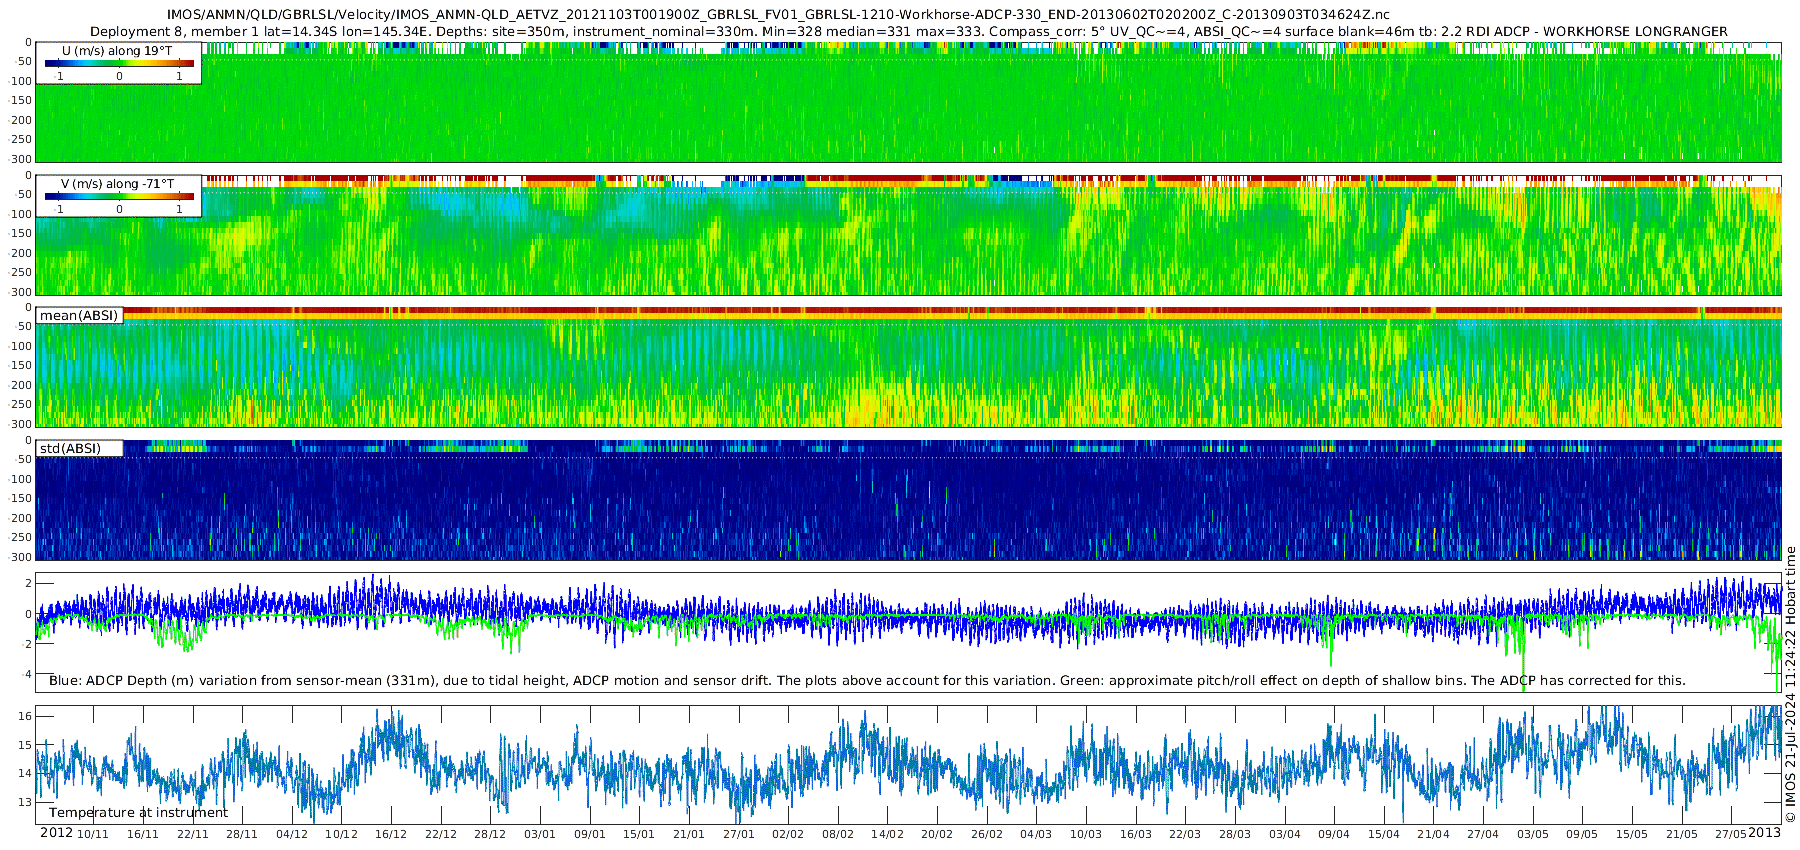Click the IMOS Hobart time stamp text

click(1790, 684)
